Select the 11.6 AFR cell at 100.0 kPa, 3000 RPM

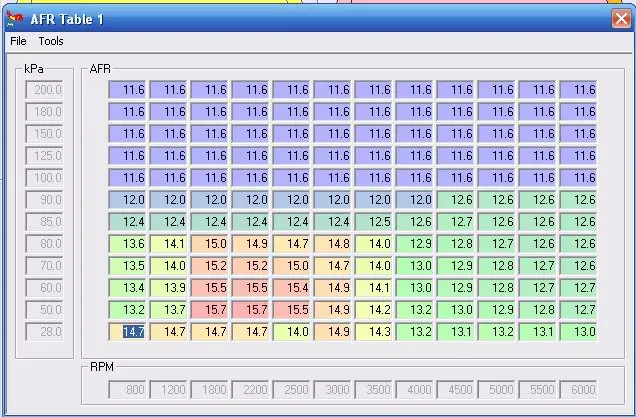tap(333, 178)
